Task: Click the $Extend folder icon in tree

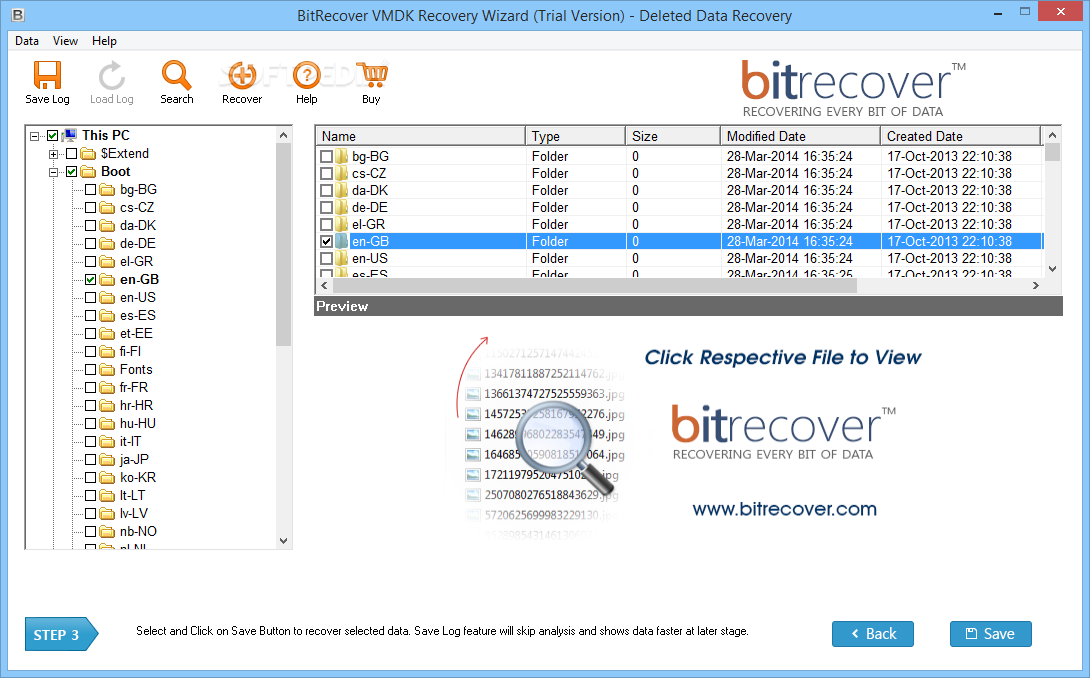Action: click(x=88, y=154)
